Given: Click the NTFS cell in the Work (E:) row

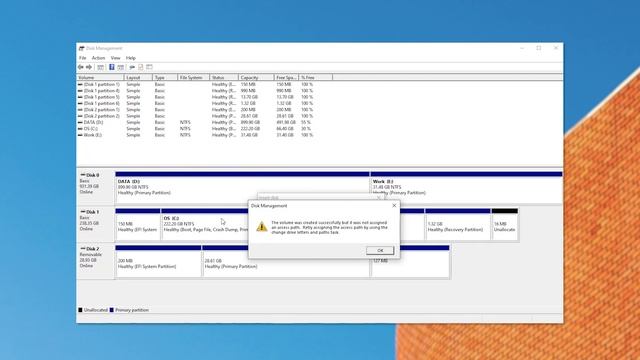Looking at the screenshot, I should coord(185,135).
